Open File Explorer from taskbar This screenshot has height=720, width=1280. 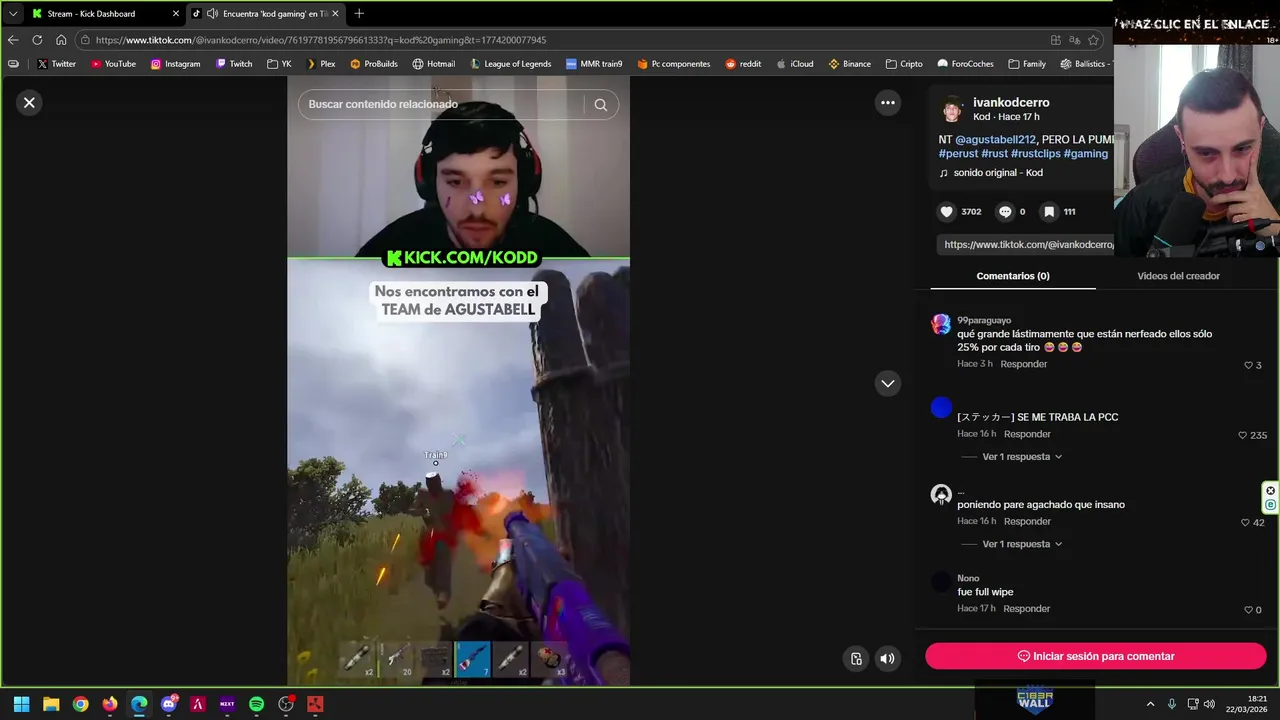pos(51,704)
